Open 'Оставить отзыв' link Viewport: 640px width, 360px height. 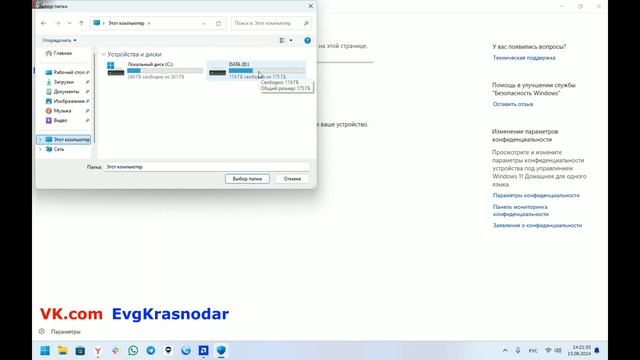(513, 104)
